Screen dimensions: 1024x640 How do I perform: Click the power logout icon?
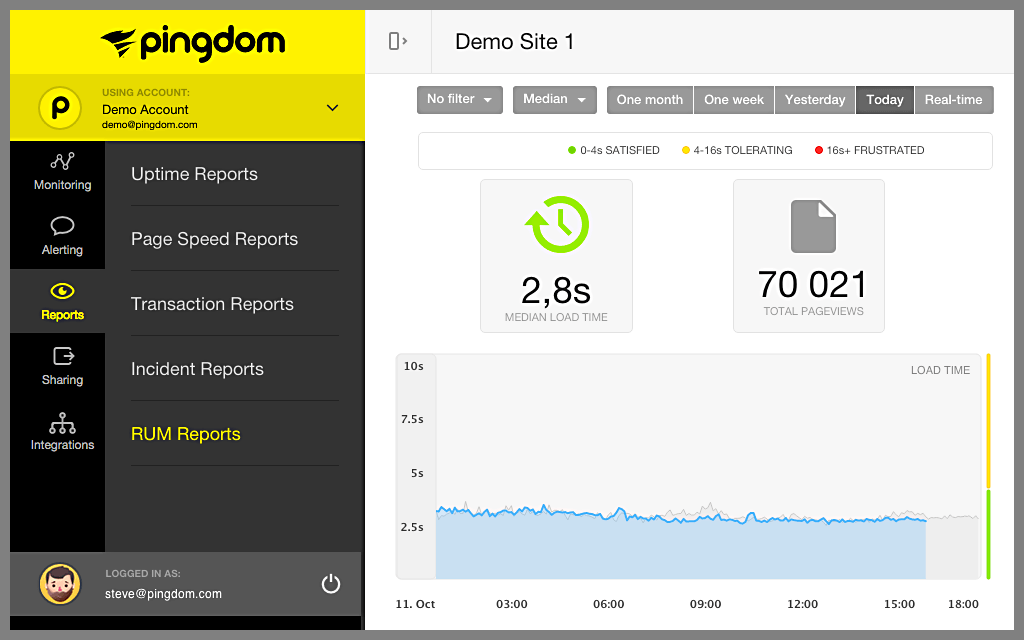pyautogui.click(x=331, y=583)
